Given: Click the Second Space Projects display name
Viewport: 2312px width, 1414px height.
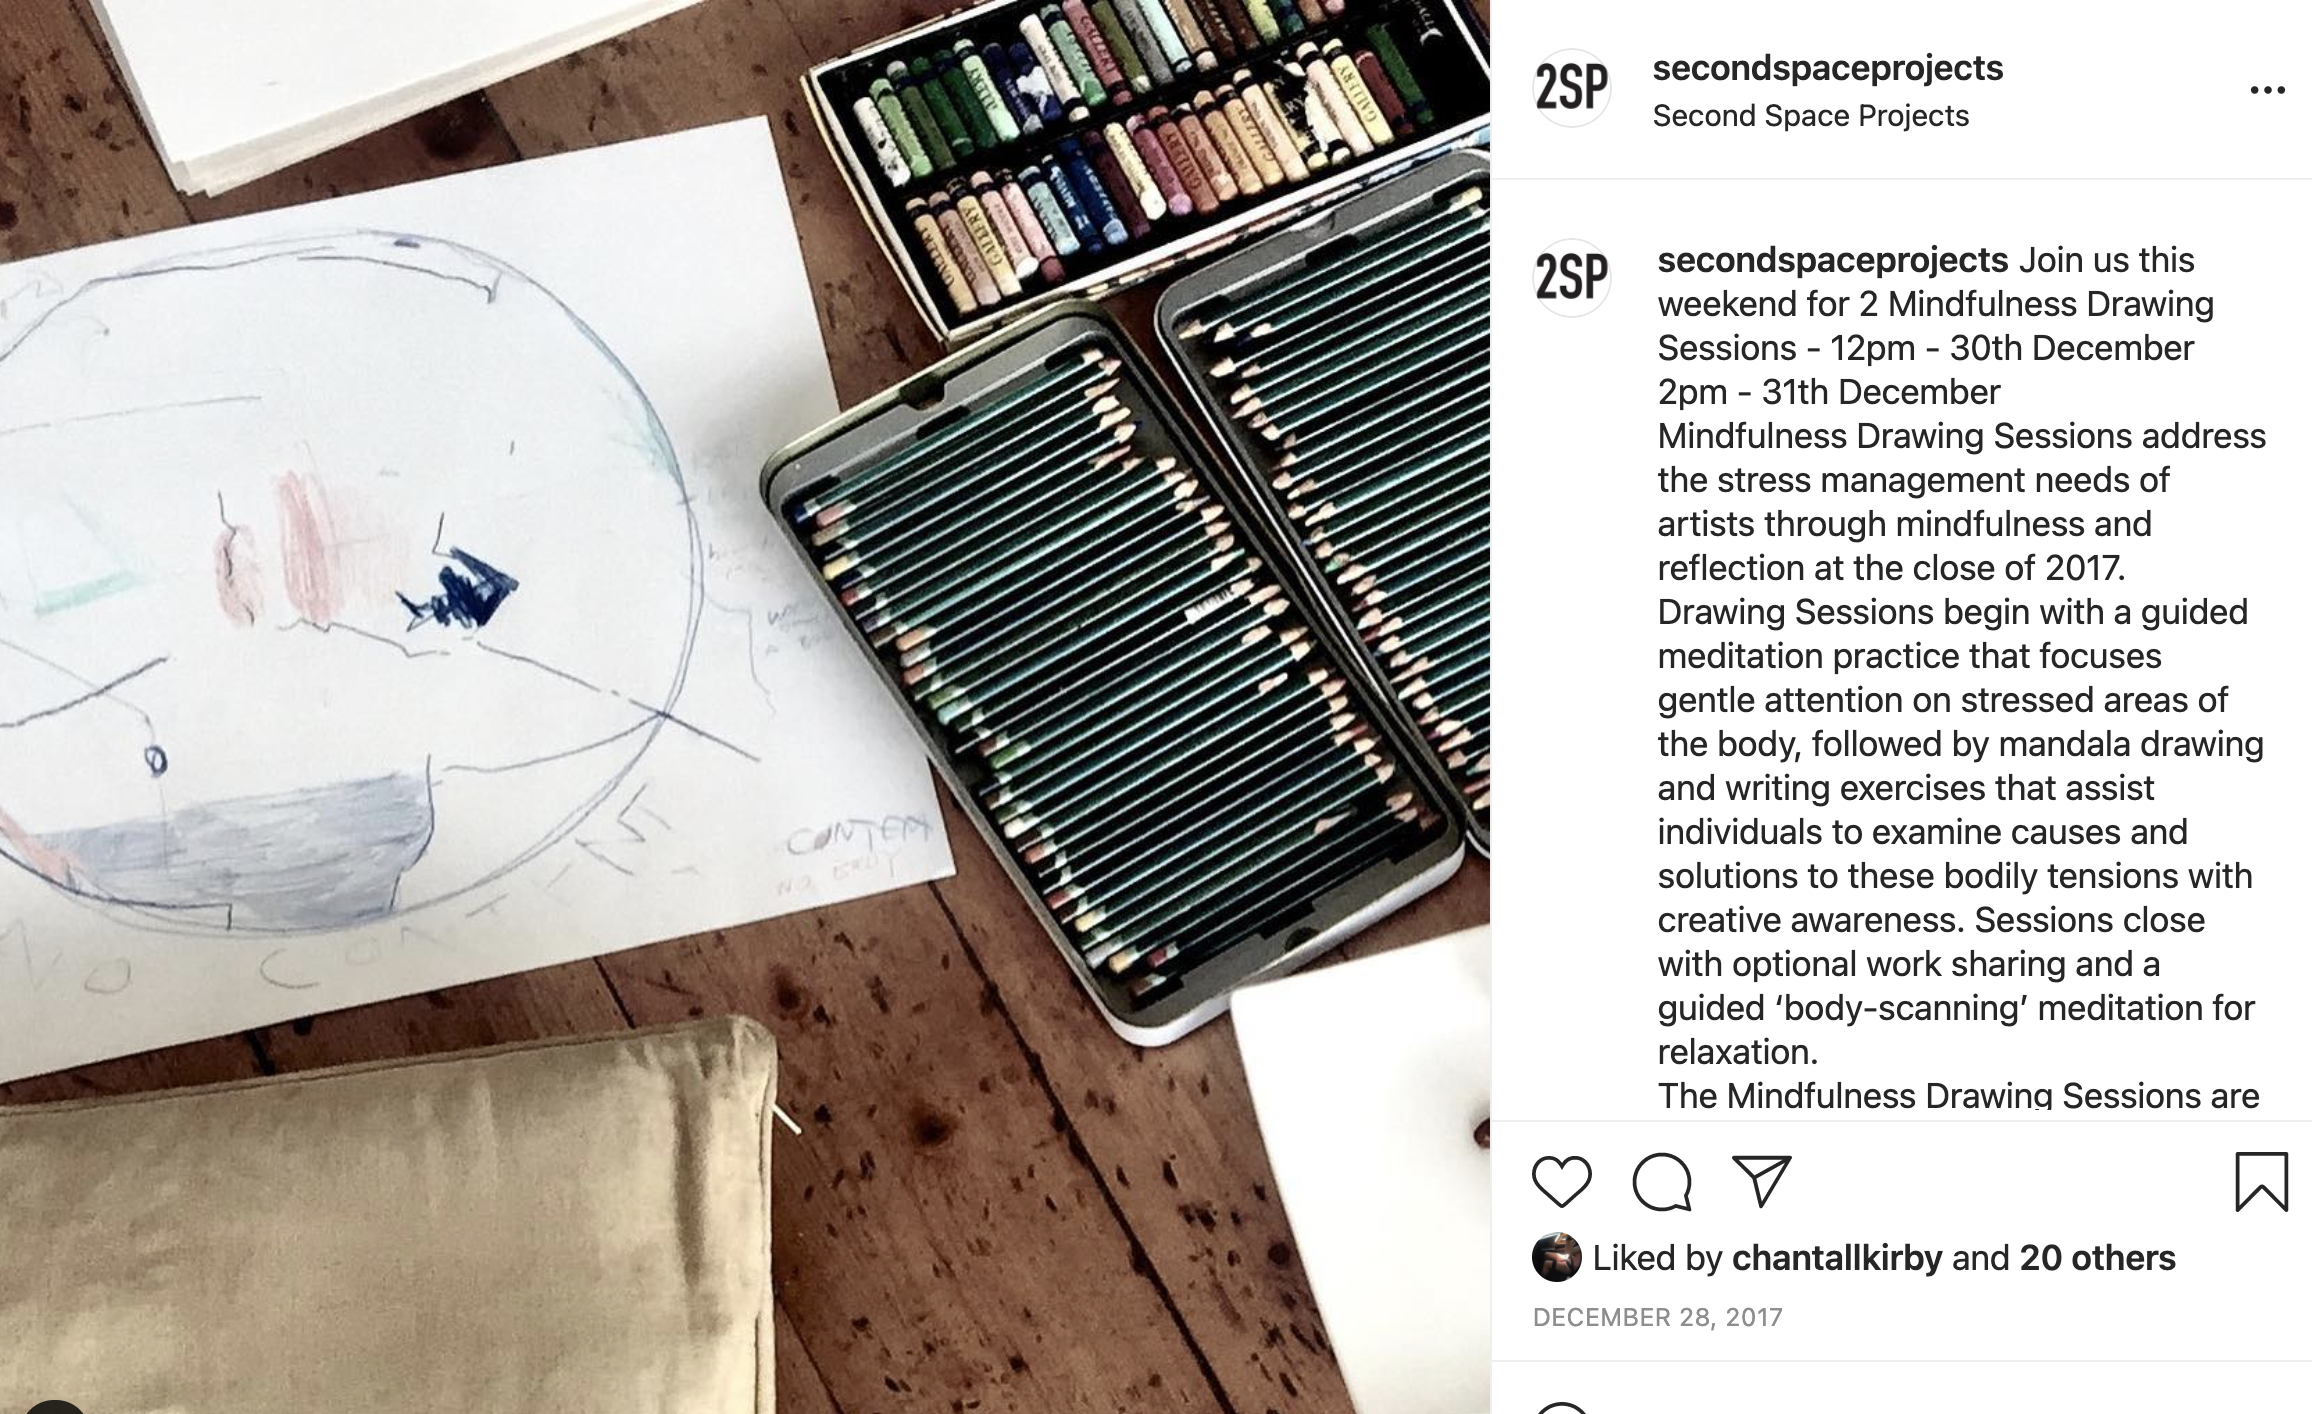Looking at the screenshot, I should pyautogui.click(x=1810, y=116).
